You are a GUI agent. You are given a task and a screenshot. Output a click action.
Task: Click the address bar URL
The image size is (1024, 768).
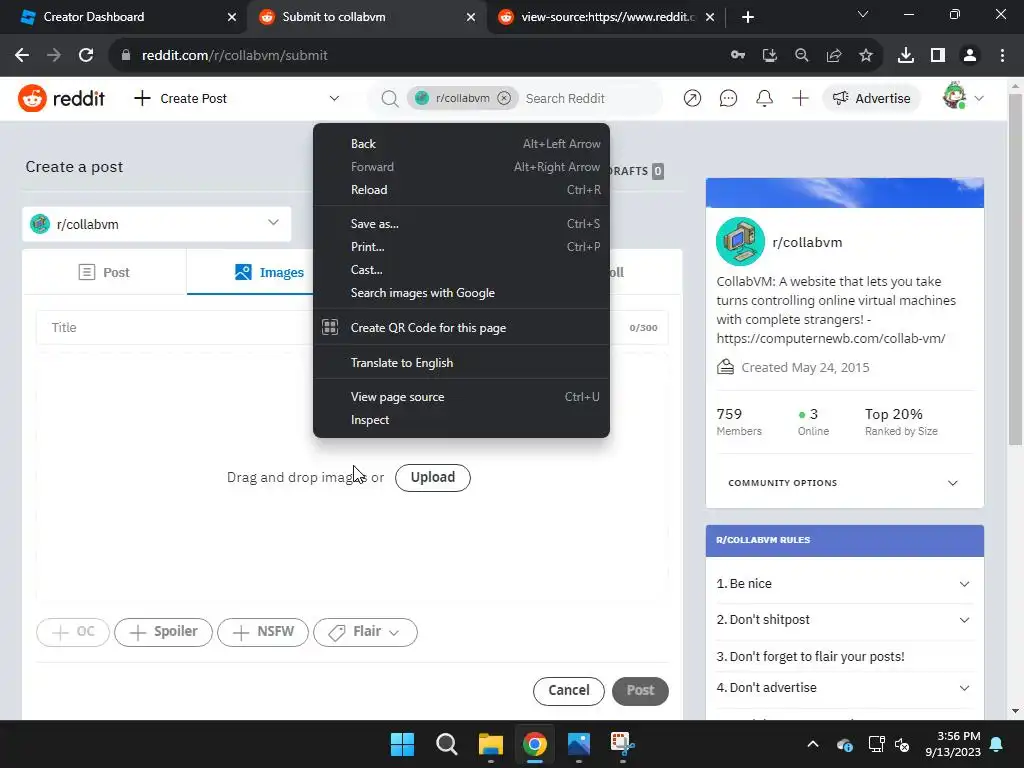(234, 56)
